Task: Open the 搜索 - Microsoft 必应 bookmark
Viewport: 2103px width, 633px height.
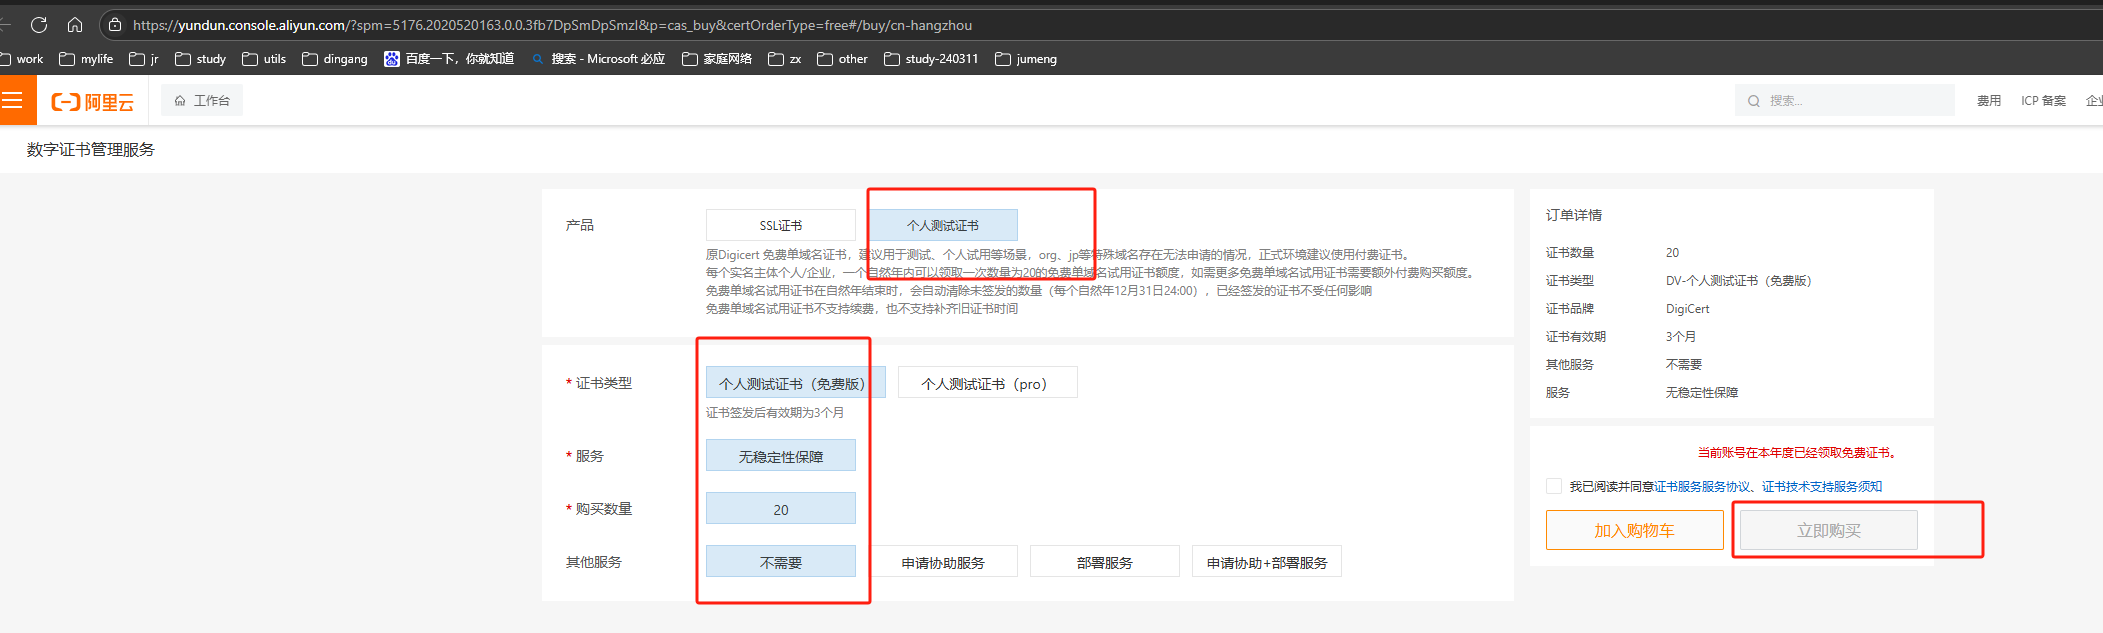Action: 598,59
